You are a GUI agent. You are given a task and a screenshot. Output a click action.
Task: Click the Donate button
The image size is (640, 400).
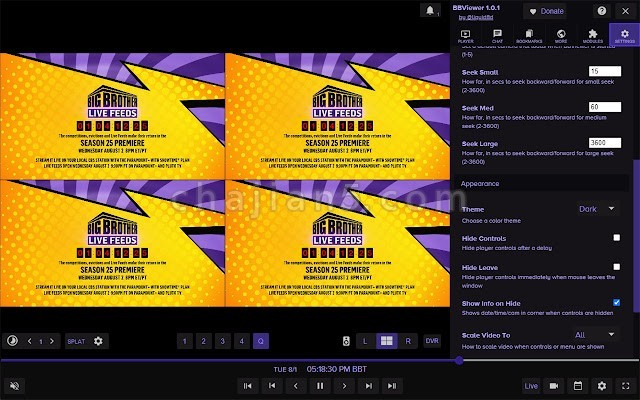[547, 11]
